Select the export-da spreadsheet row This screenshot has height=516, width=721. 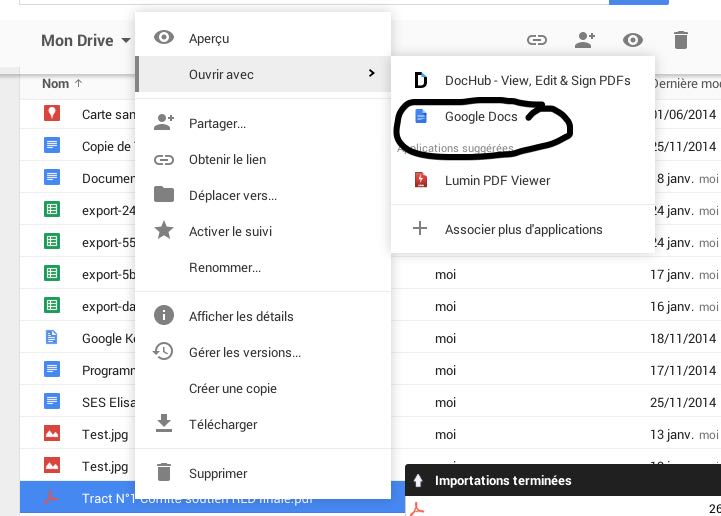(x=78, y=306)
